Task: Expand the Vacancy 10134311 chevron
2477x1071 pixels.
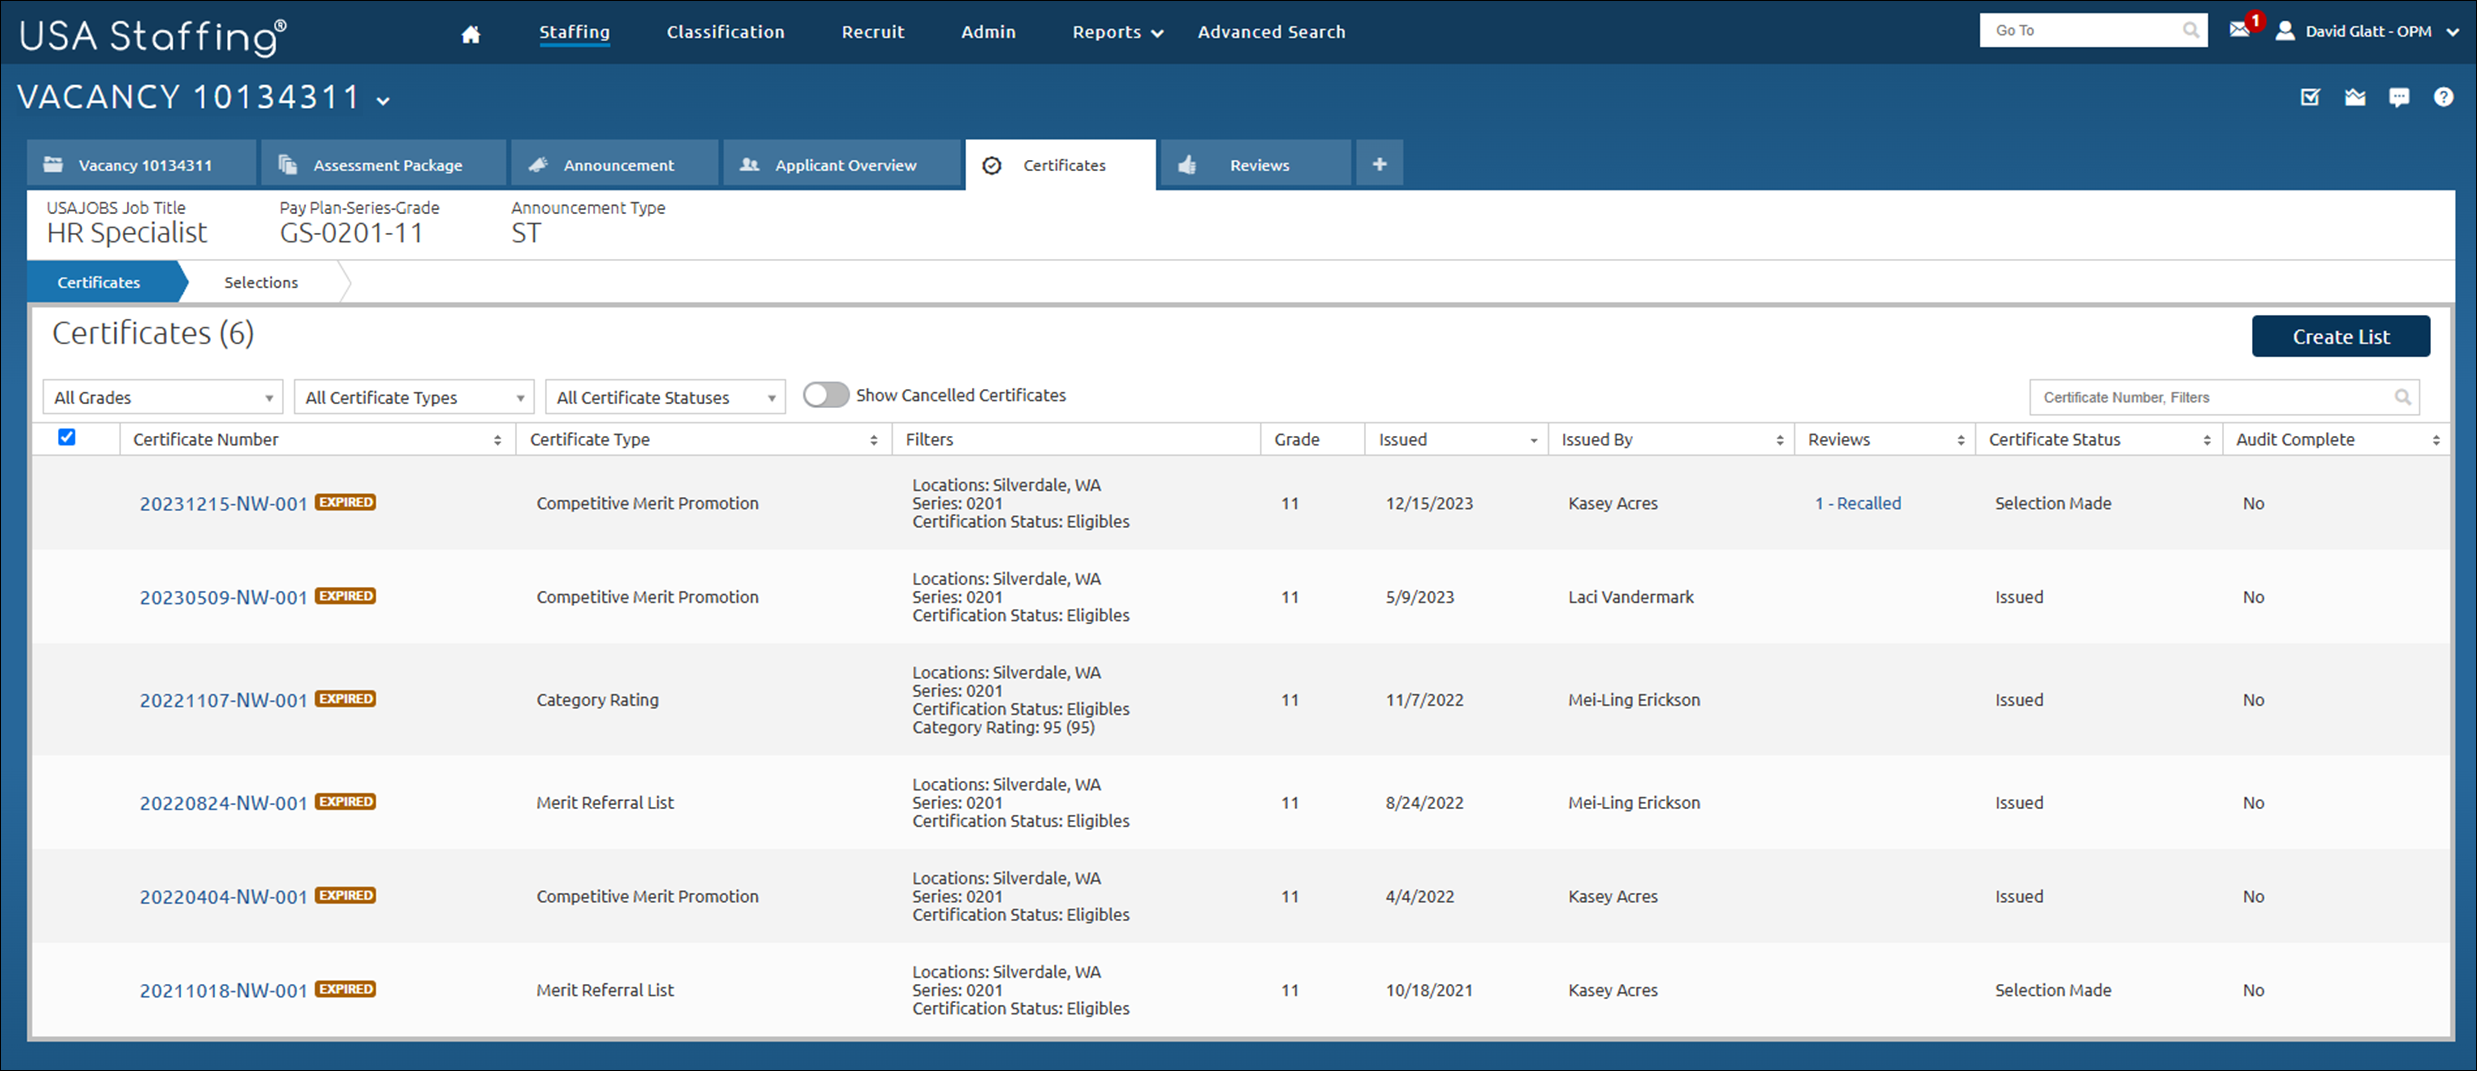Action: [x=383, y=100]
